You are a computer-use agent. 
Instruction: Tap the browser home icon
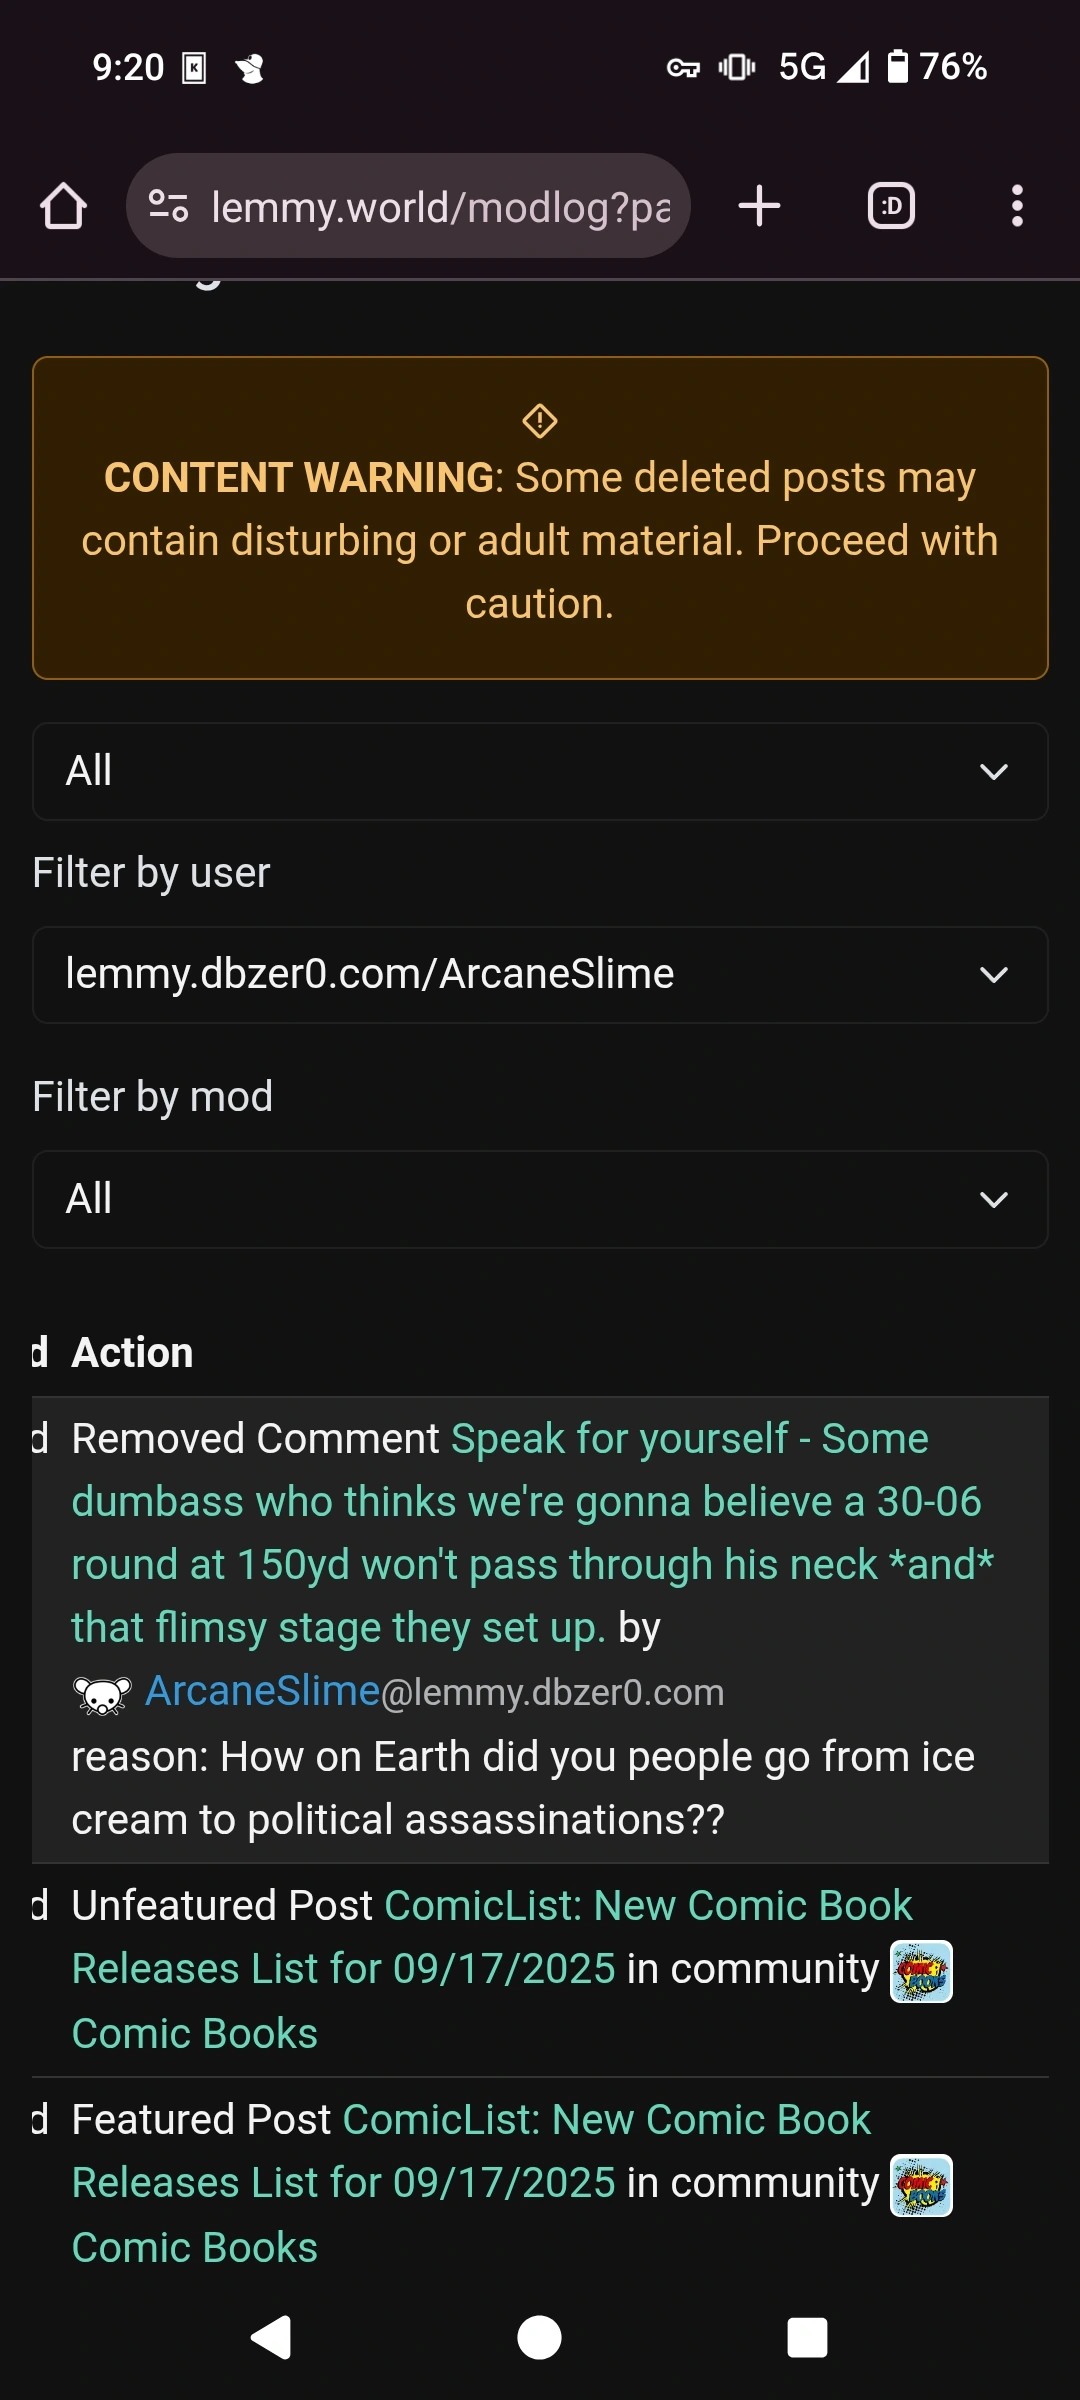click(63, 206)
